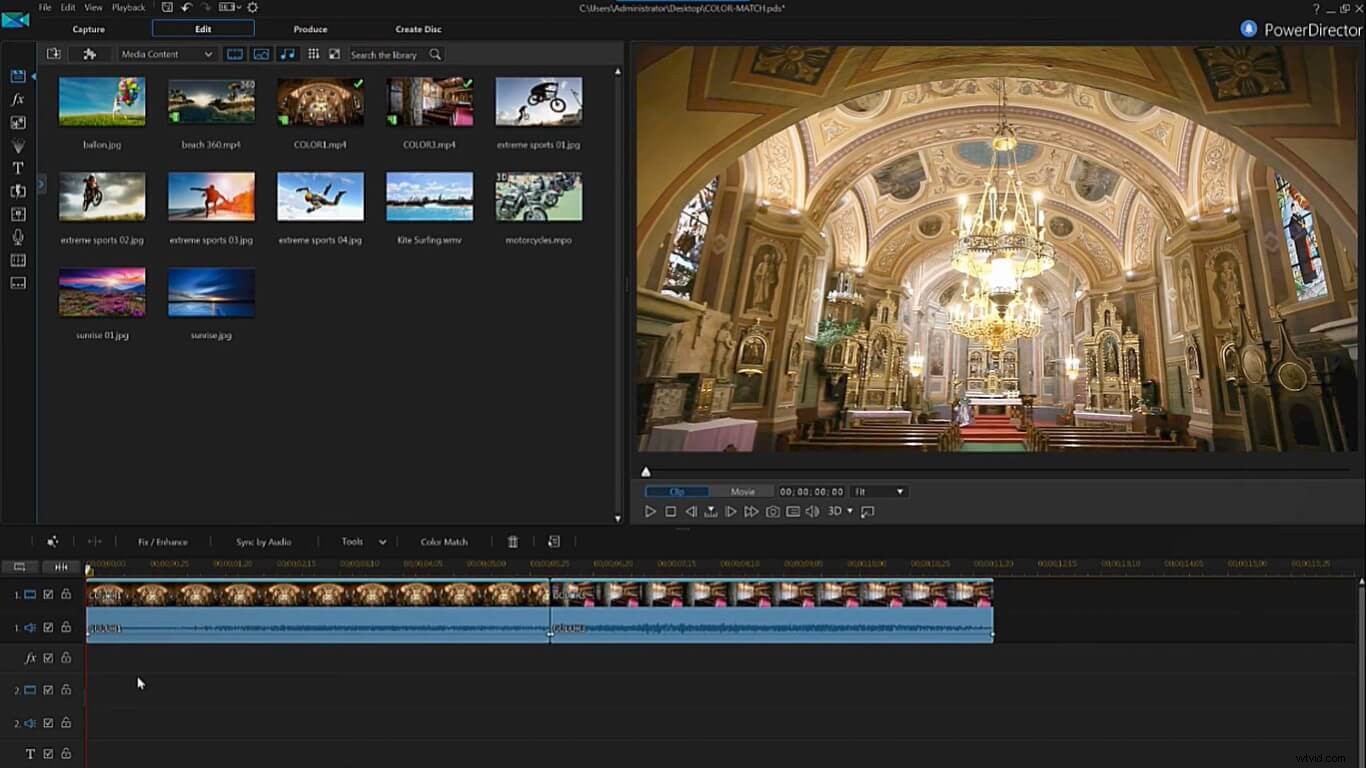This screenshot has height=768, width=1366.
Task: Disable the title track T checkbox
Action: coord(48,753)
